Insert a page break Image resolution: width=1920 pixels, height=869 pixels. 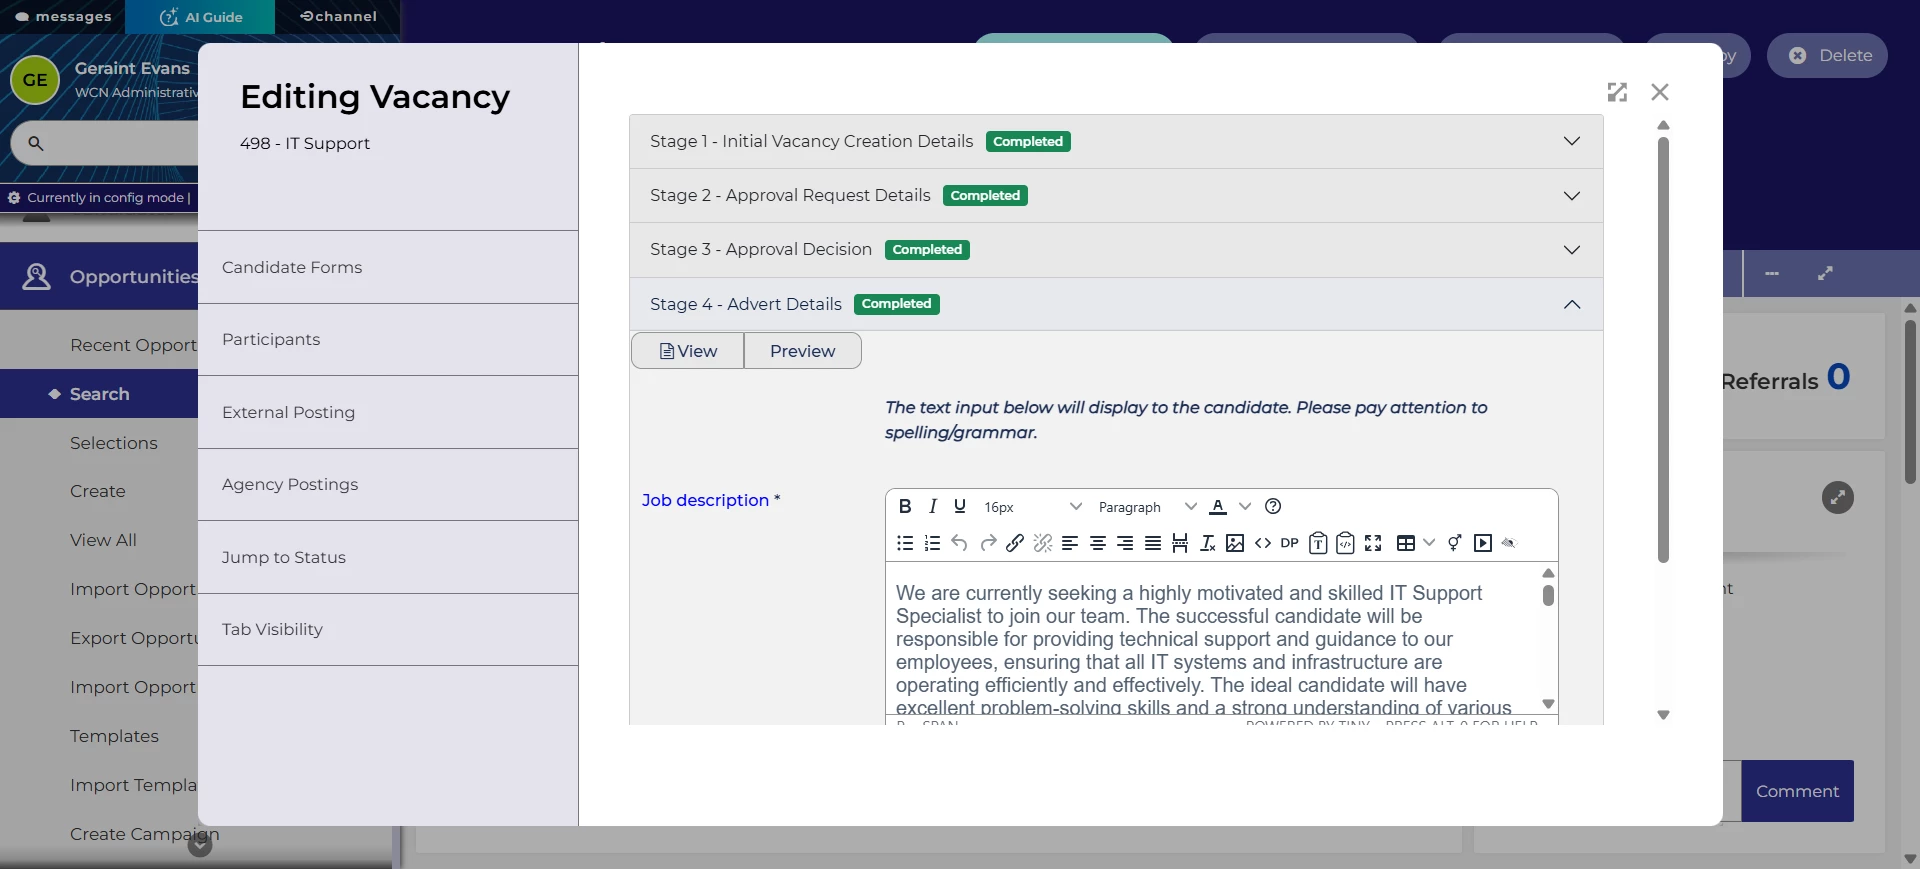pos(1180,543)
